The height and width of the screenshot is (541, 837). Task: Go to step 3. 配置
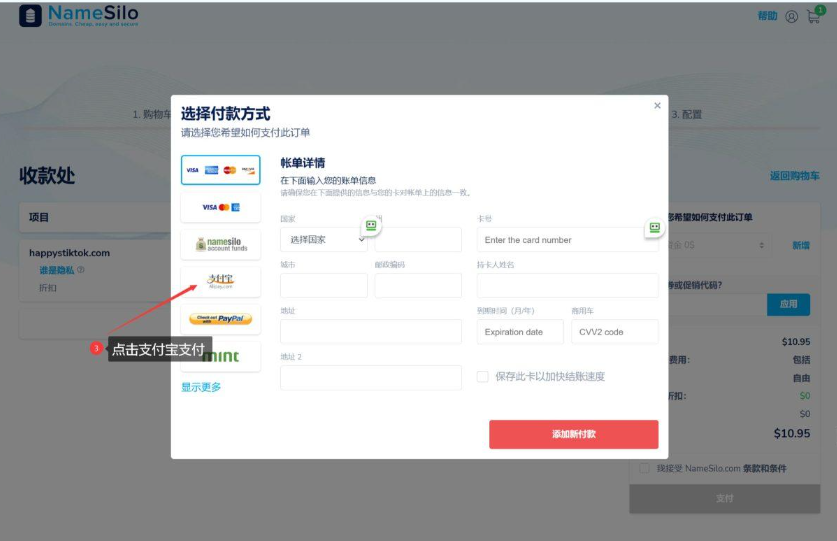(686, 114)
